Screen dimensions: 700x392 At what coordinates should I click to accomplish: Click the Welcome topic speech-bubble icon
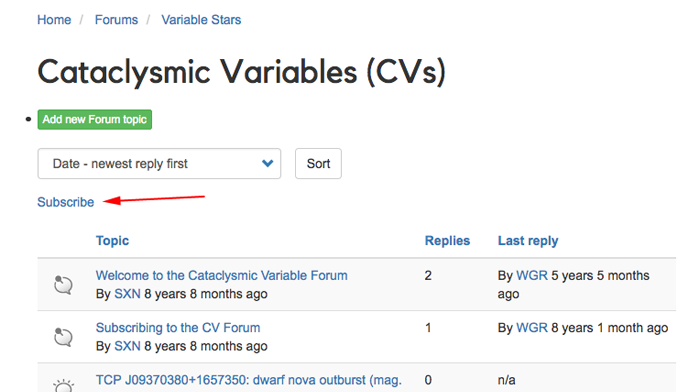click(x=63, y=285)
